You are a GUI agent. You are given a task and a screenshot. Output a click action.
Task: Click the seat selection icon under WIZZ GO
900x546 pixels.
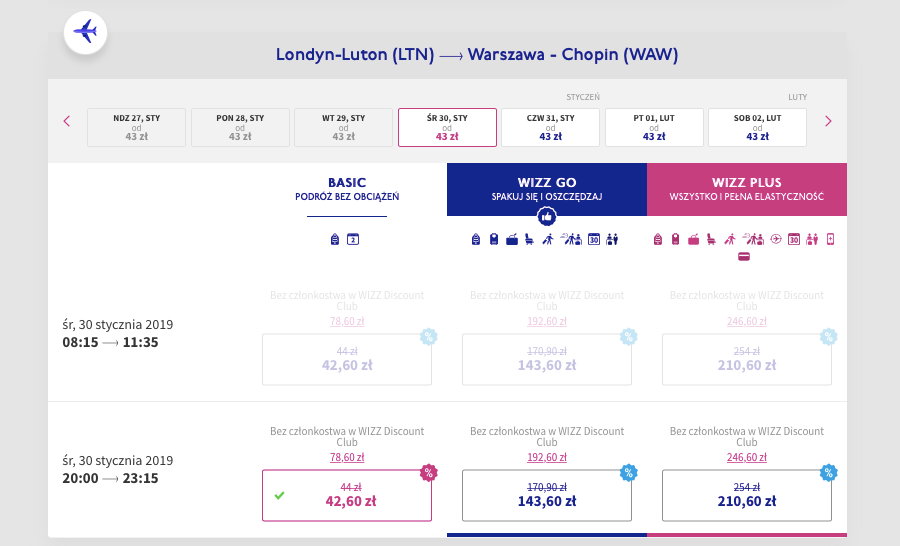coord(529,239)
